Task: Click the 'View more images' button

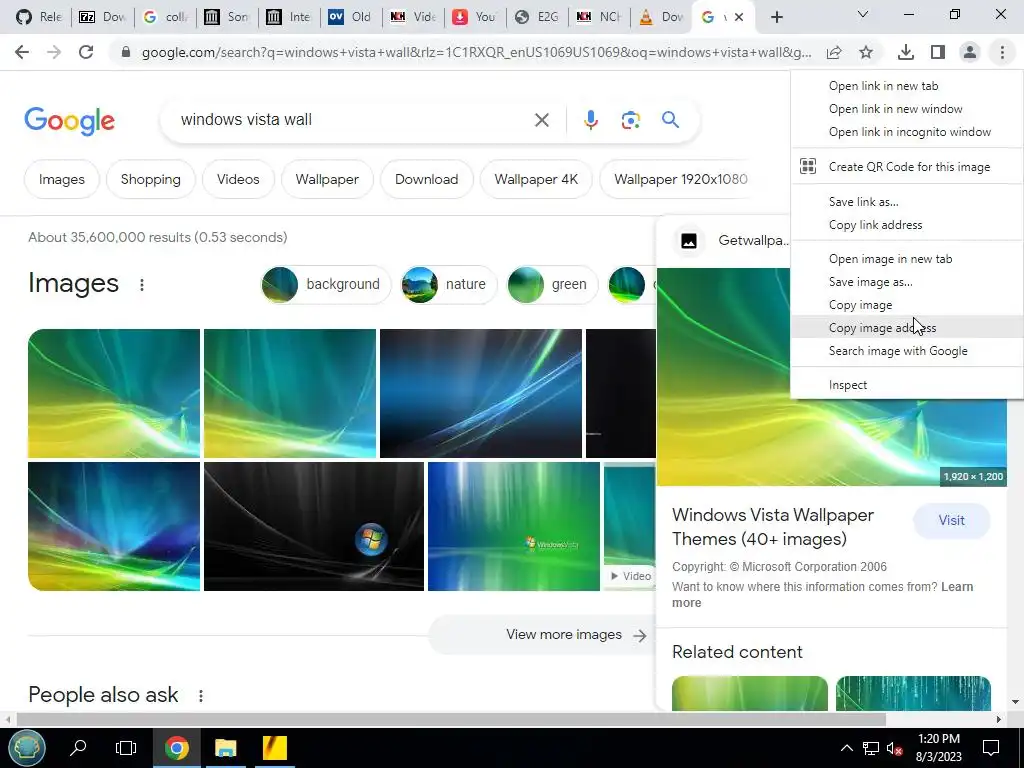Action: pyautogui.click(x=541, y=635)
